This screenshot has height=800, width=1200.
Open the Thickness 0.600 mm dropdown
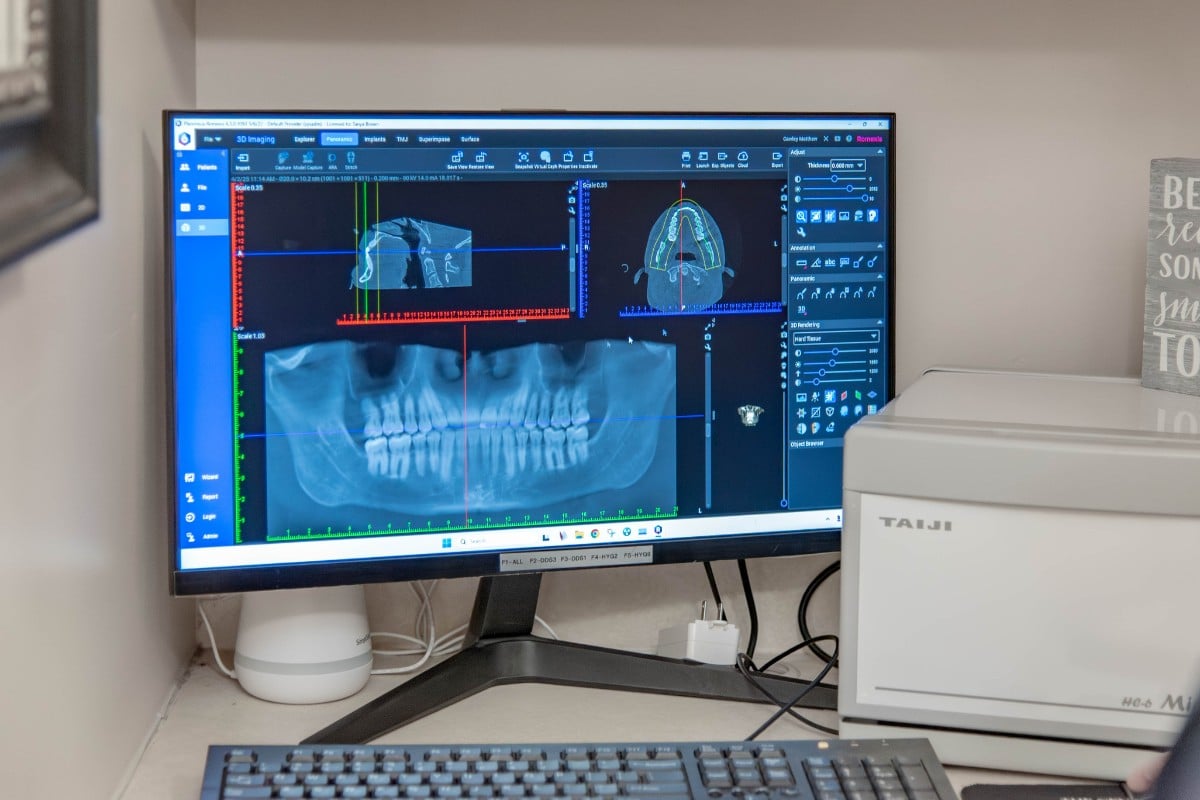848,165
